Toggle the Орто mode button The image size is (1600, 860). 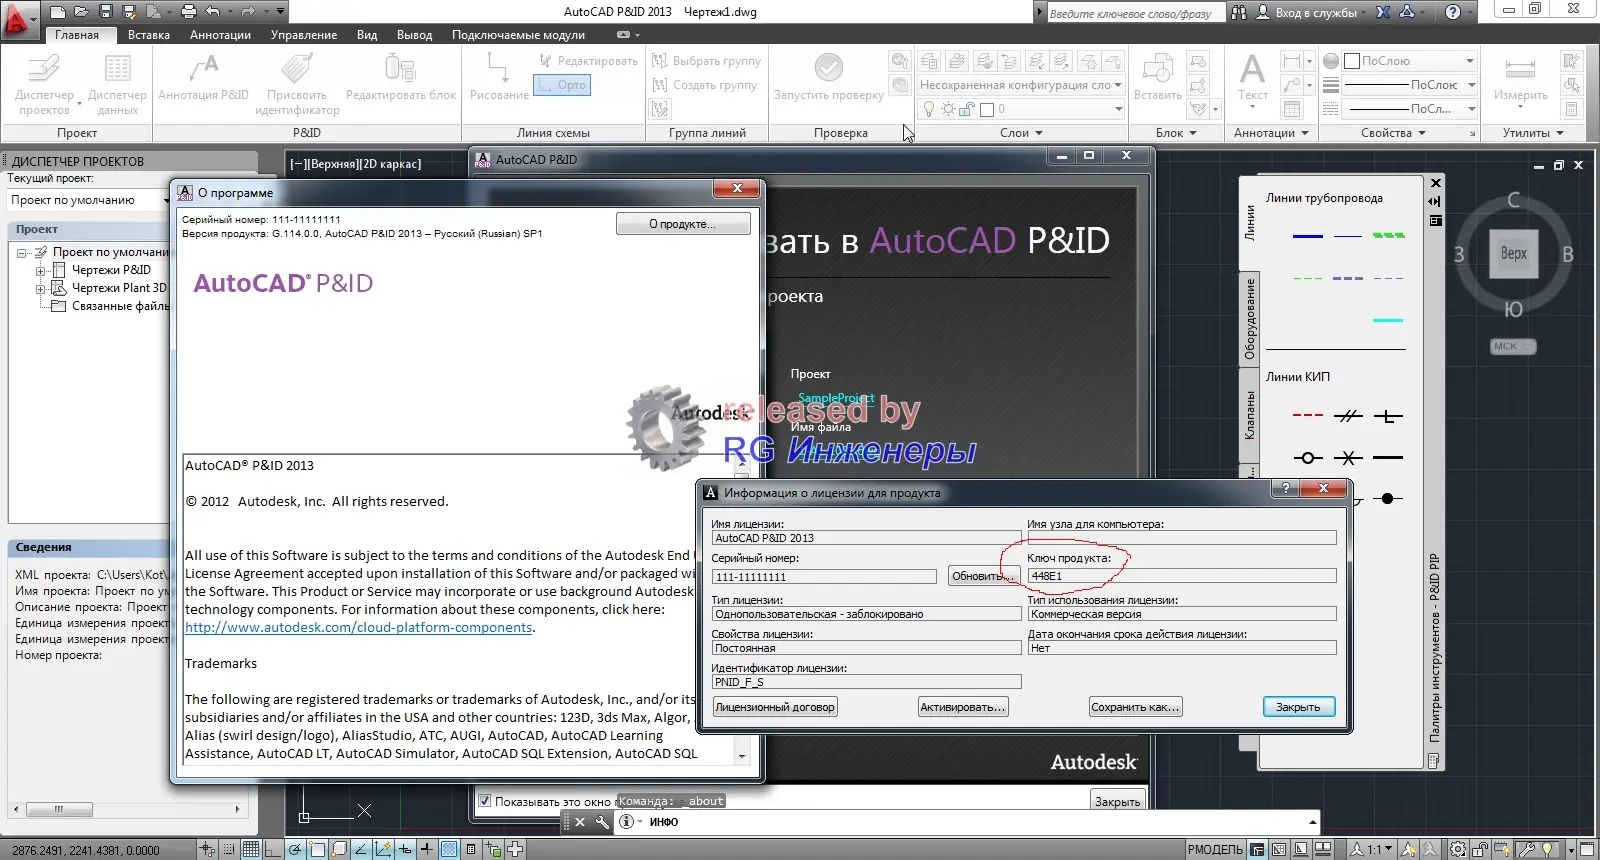[x=562, y=85]
